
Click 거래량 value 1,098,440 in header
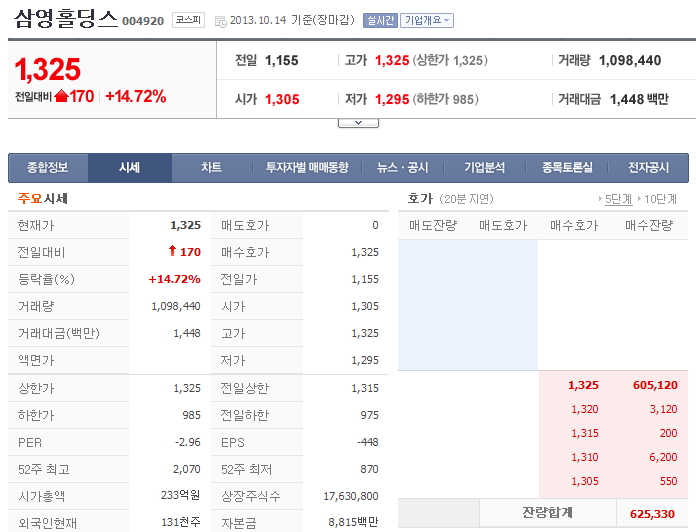[x=630, y=60]
